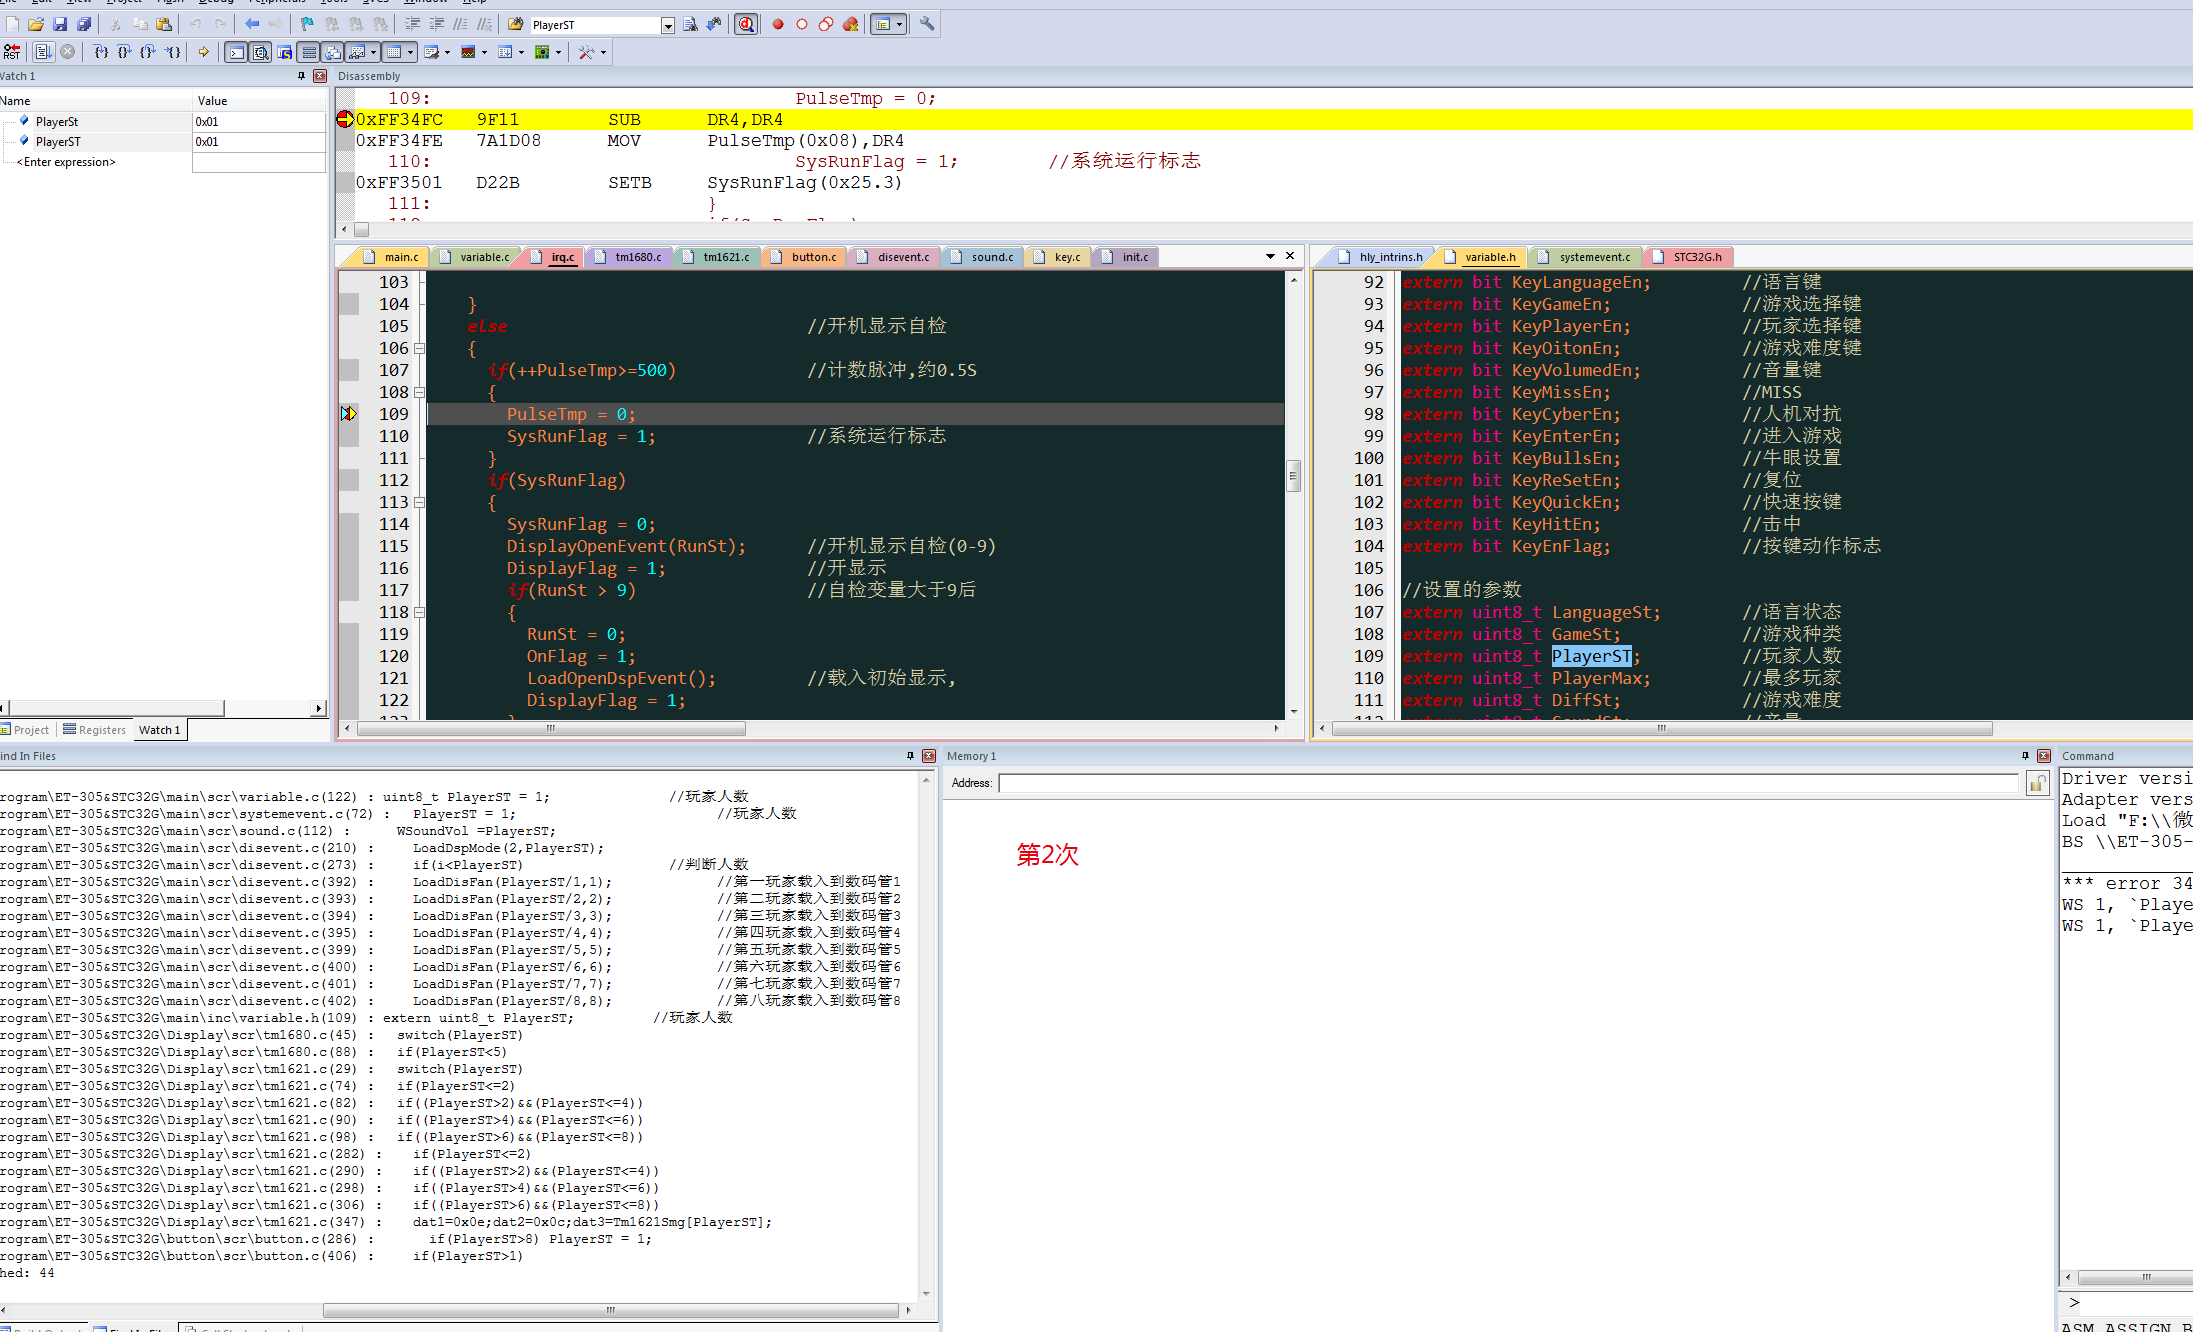Click the Save file icon
The width and height of the screenshot is (2193, 1332).
click(x=60, y=24)
